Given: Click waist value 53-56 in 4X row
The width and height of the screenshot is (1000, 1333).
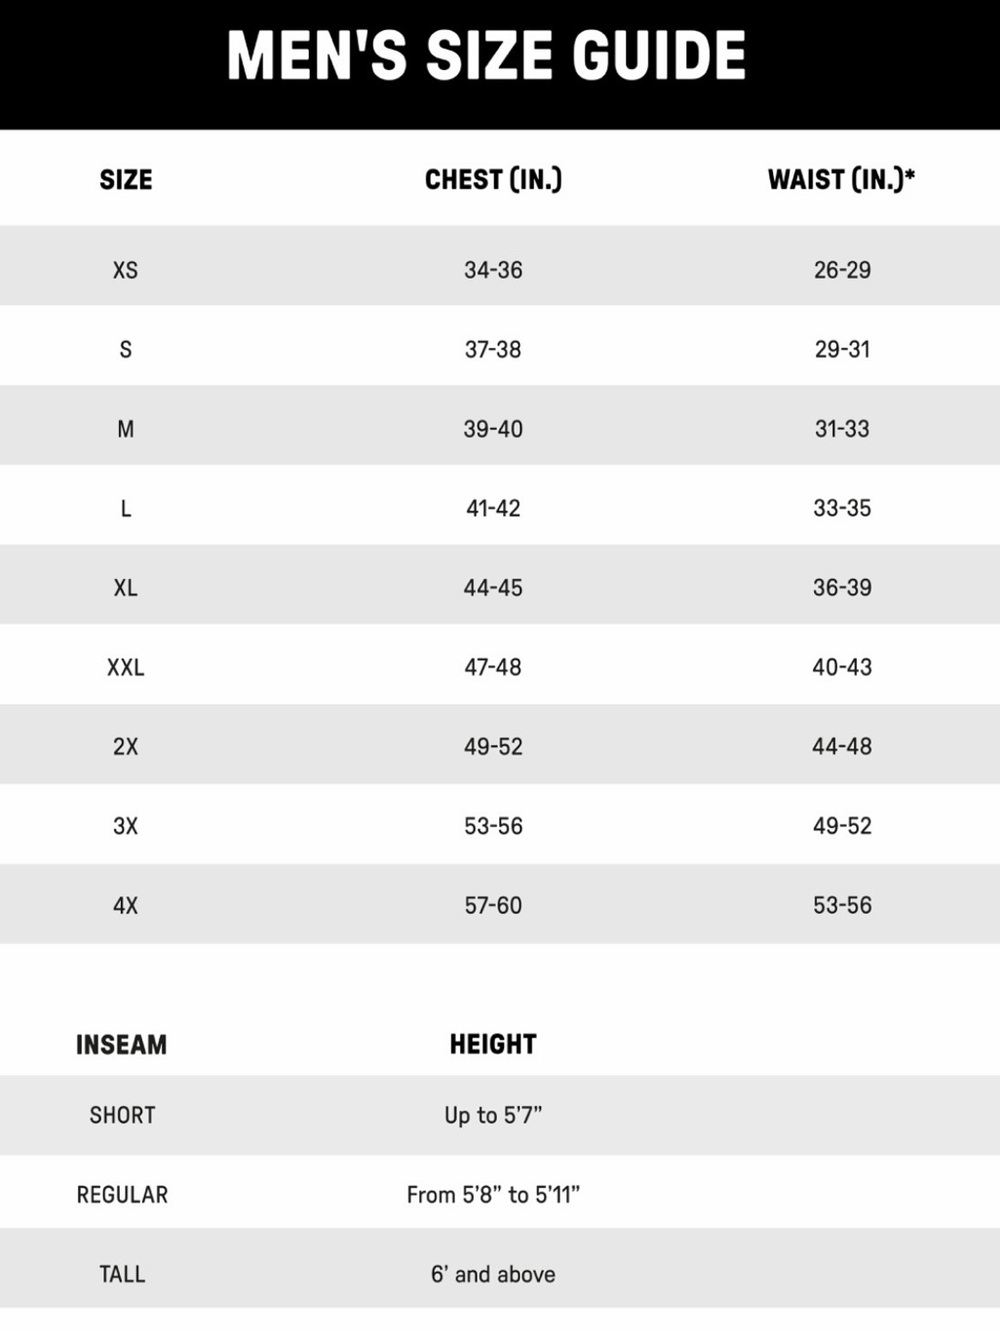Looking at the screenshot, I should [842, 905].
